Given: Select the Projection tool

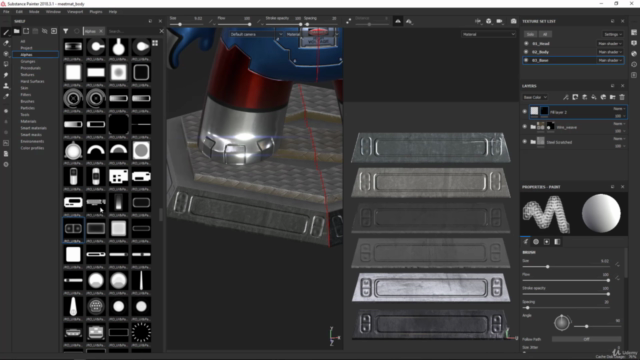Looking at the screenshot, I should point(6,53).
